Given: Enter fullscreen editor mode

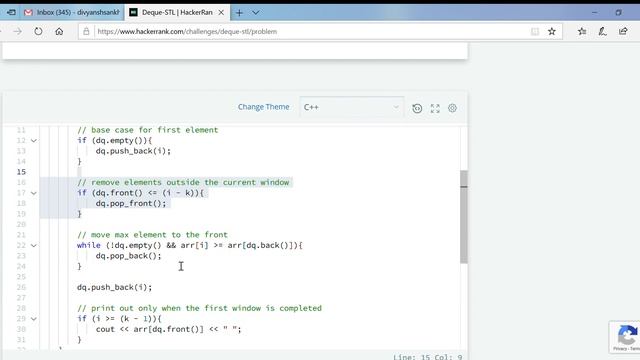Looking at the screenshot, I should (435, 108).
